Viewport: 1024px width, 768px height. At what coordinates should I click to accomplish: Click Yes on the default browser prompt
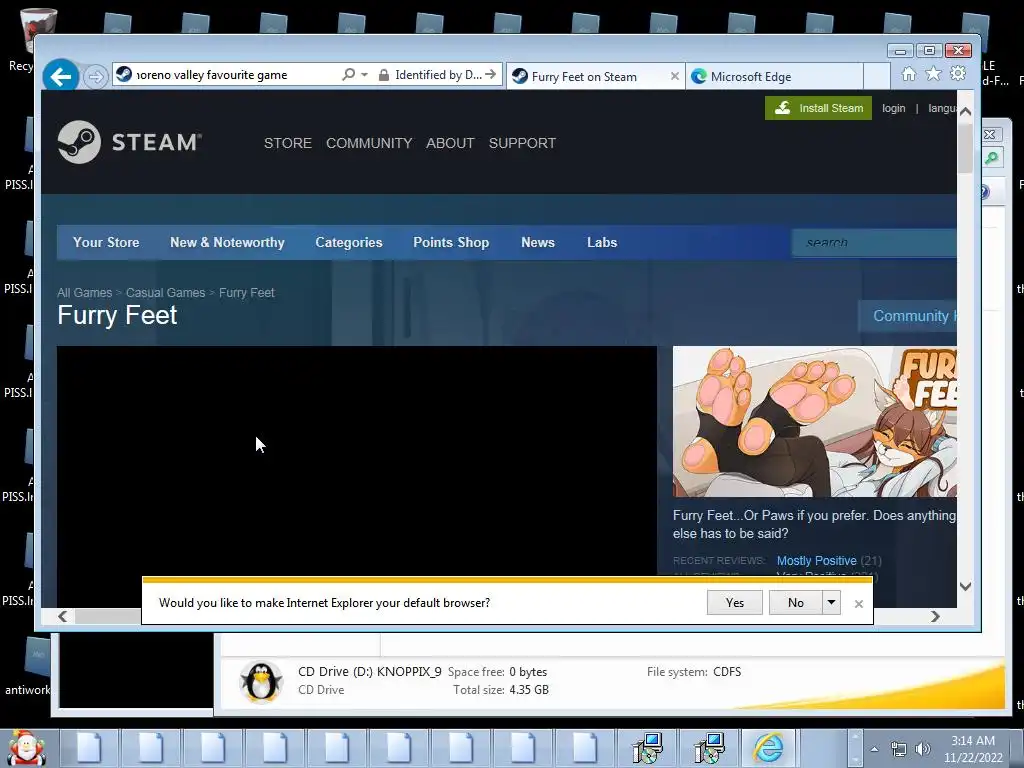735,602
